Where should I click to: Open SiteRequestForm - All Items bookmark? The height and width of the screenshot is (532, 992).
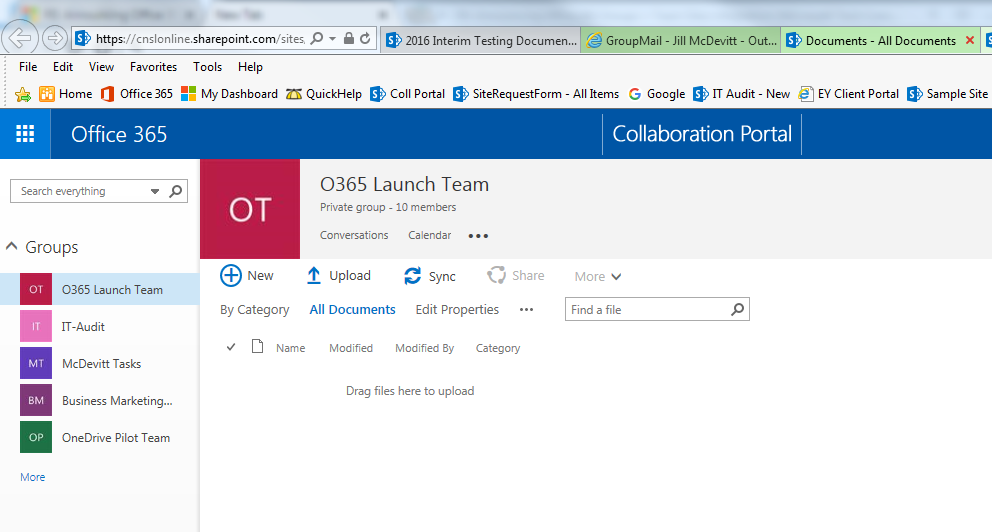[x=536, y=94]
